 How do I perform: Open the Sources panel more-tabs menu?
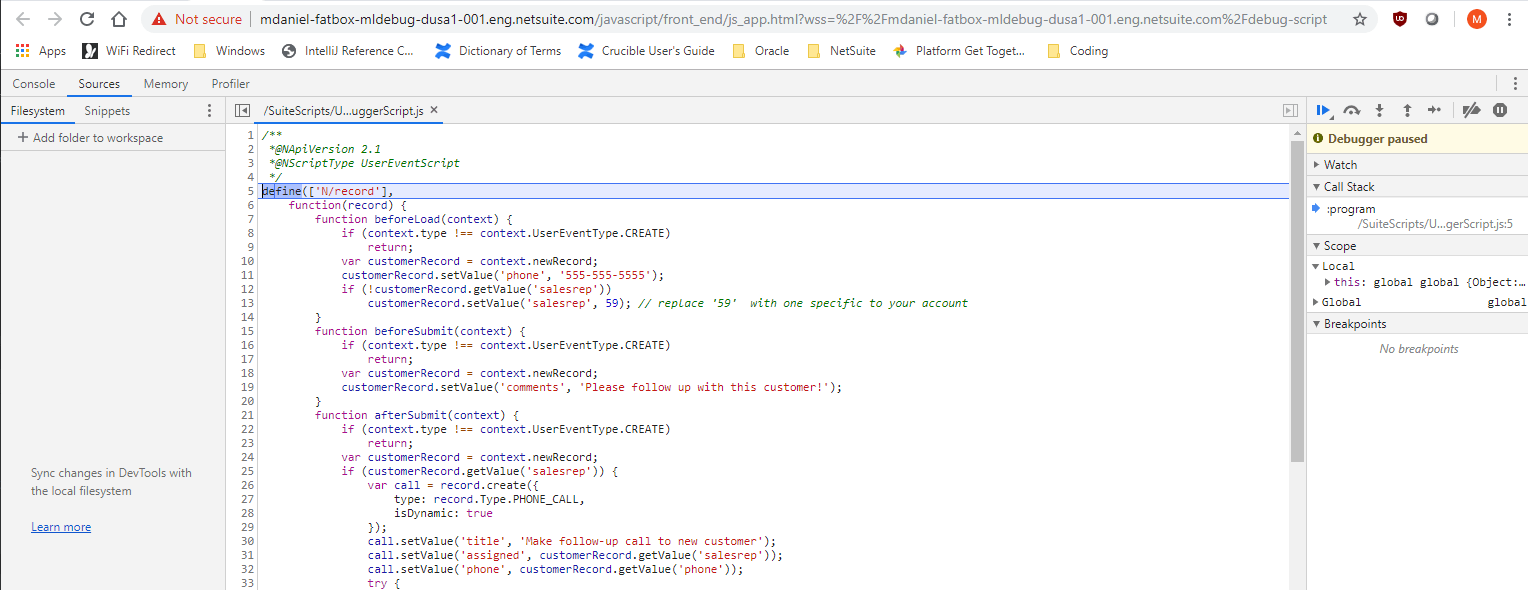pyautogui.click(x=209, y=111)
